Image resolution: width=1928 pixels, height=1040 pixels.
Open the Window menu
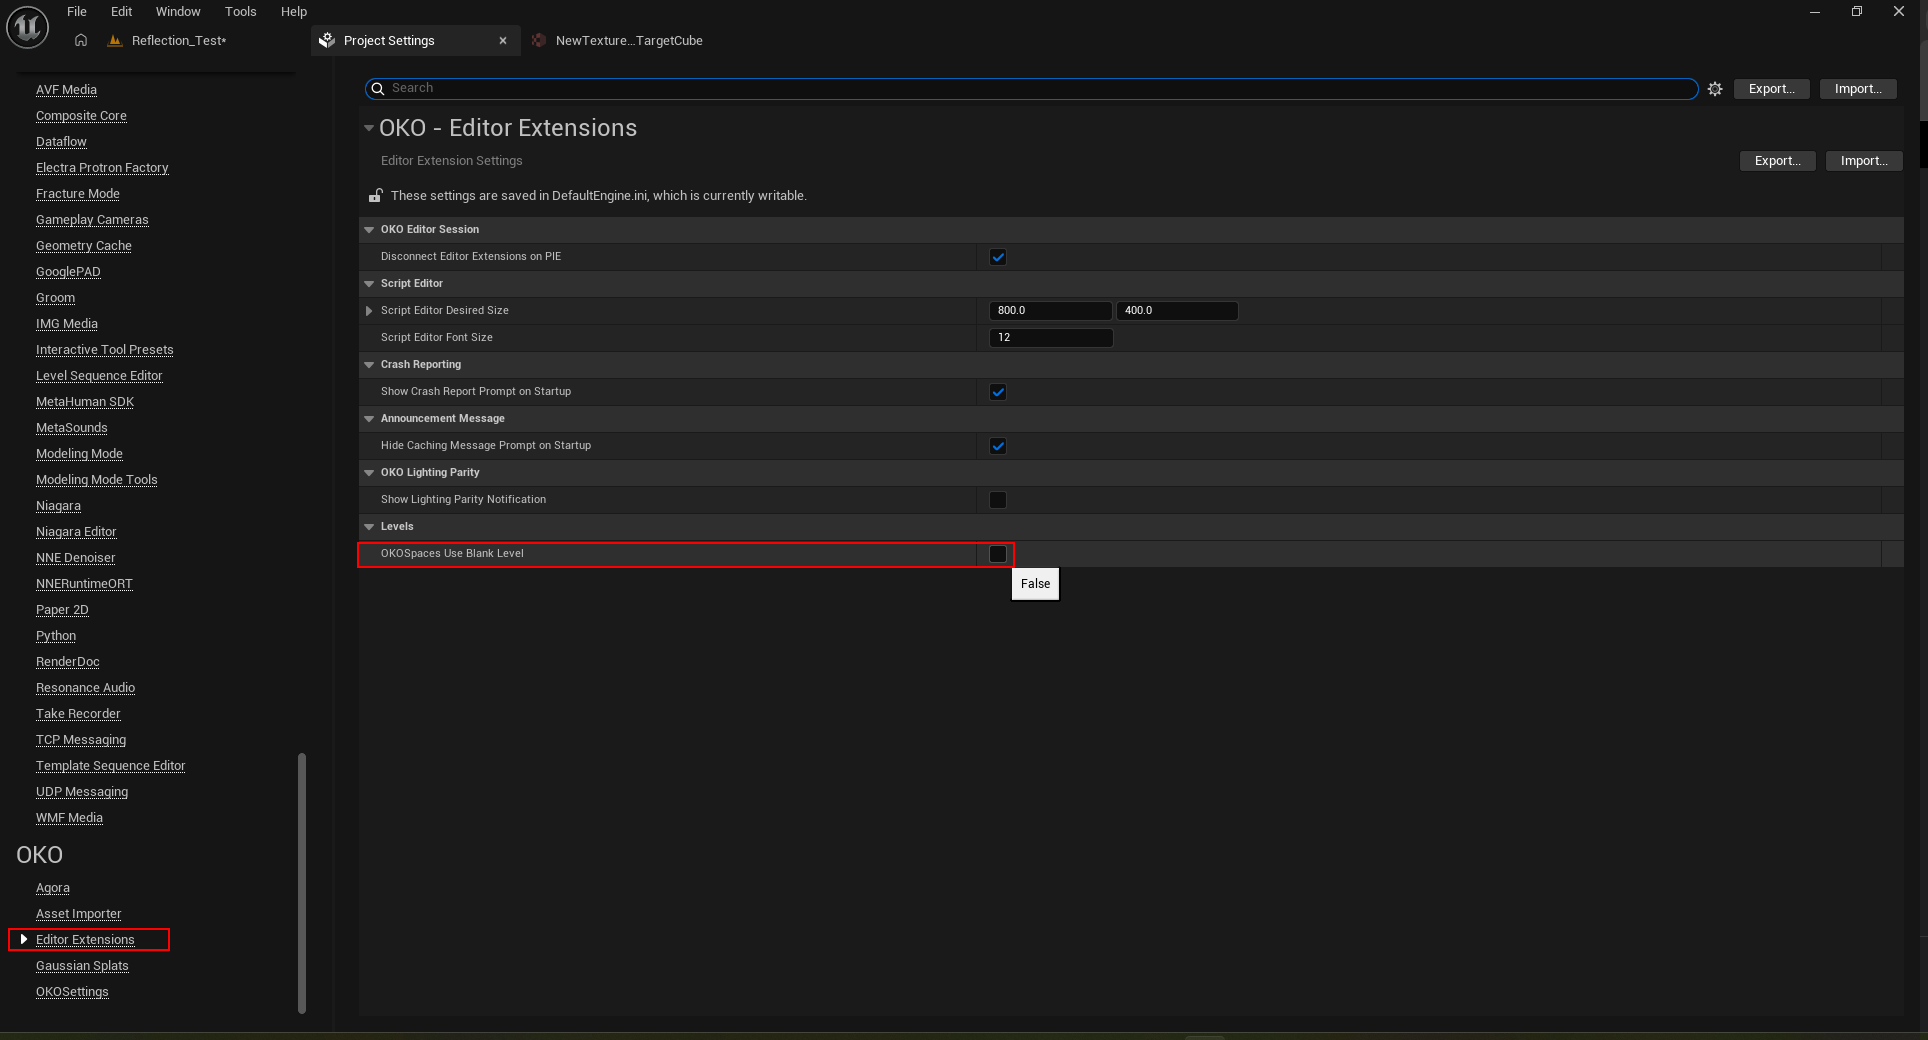click(x=178, y=12)
